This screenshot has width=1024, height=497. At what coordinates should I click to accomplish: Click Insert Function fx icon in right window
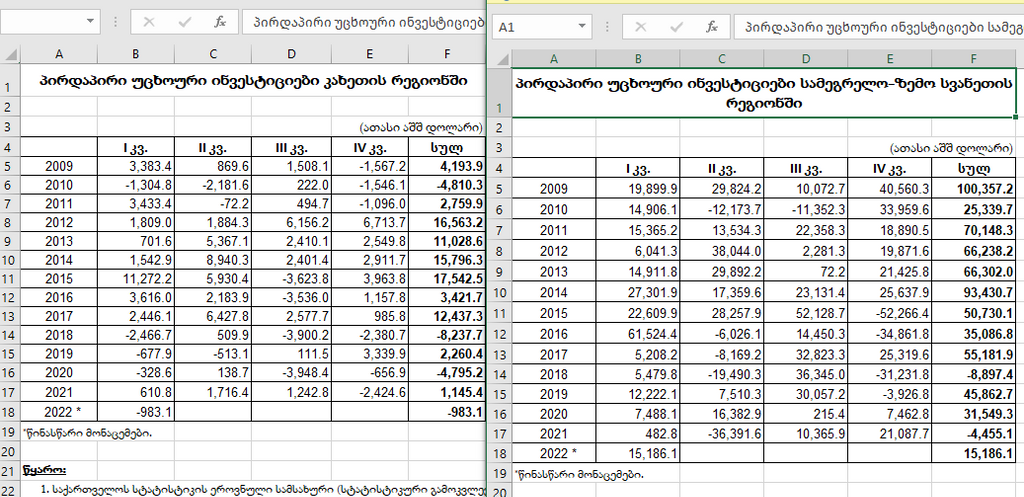click(712, 27)
